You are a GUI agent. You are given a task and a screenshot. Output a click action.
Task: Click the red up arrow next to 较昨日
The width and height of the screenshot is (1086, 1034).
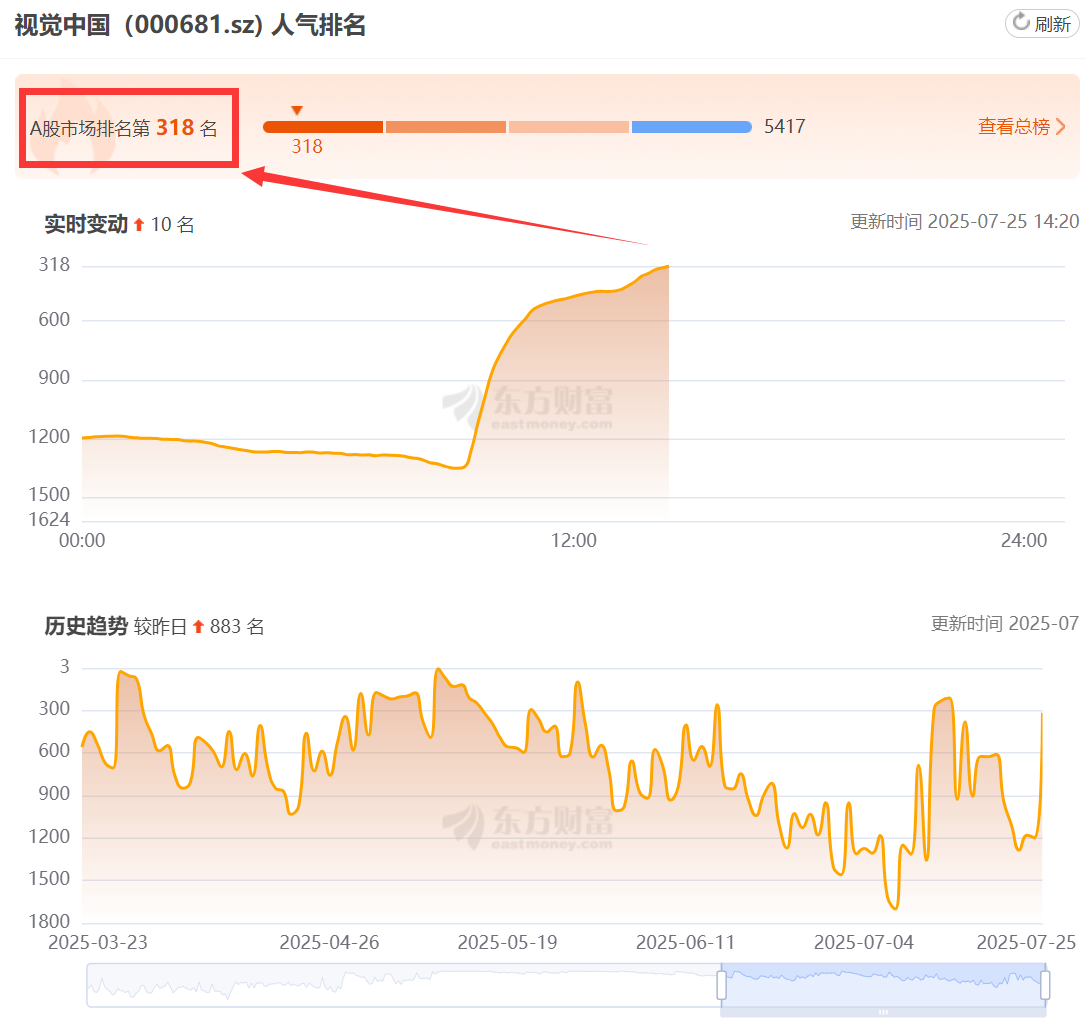pos(198,626)
